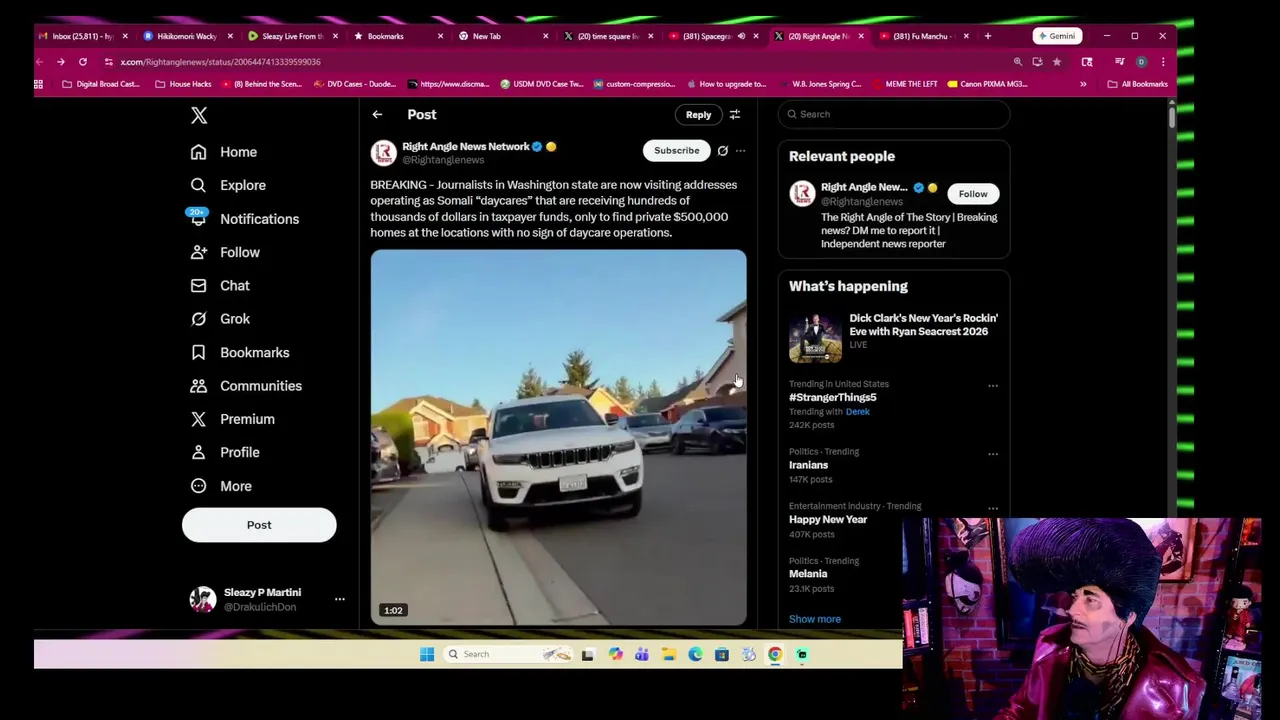1280x720 pixels.
Task: Open the Melania trending topic
Action: pos(808,574)
